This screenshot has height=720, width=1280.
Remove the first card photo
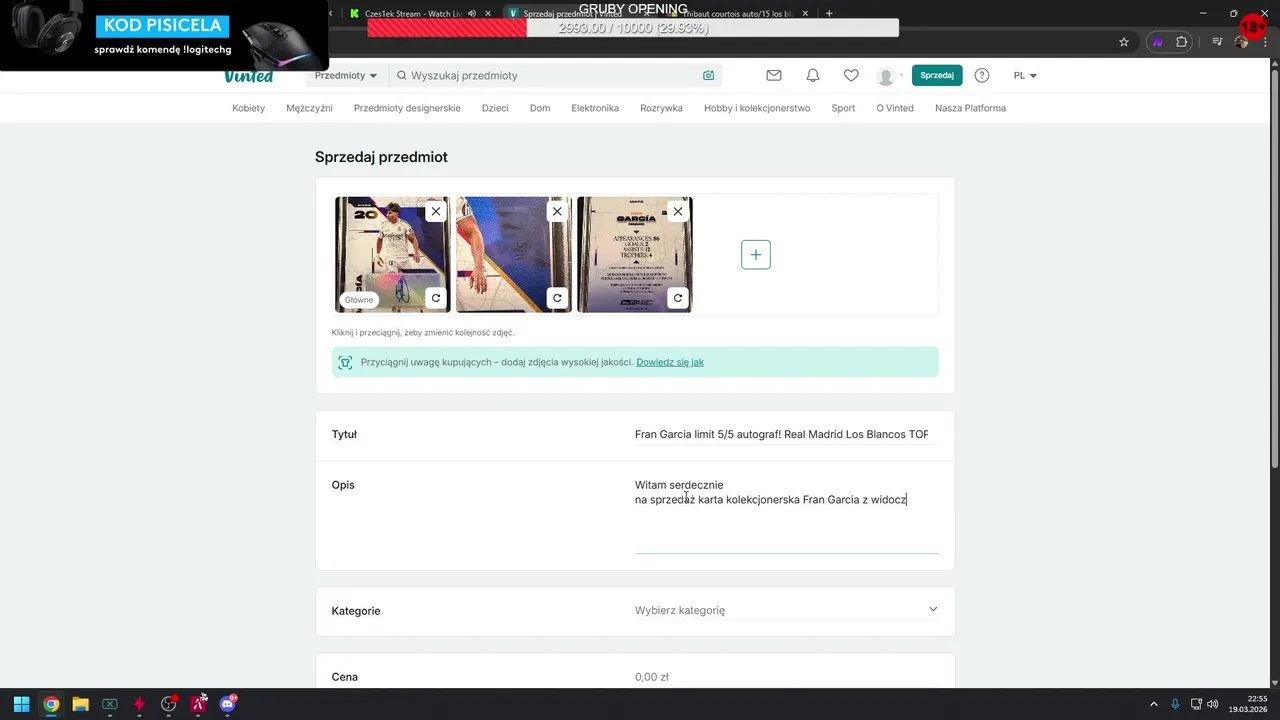[435, 211]
